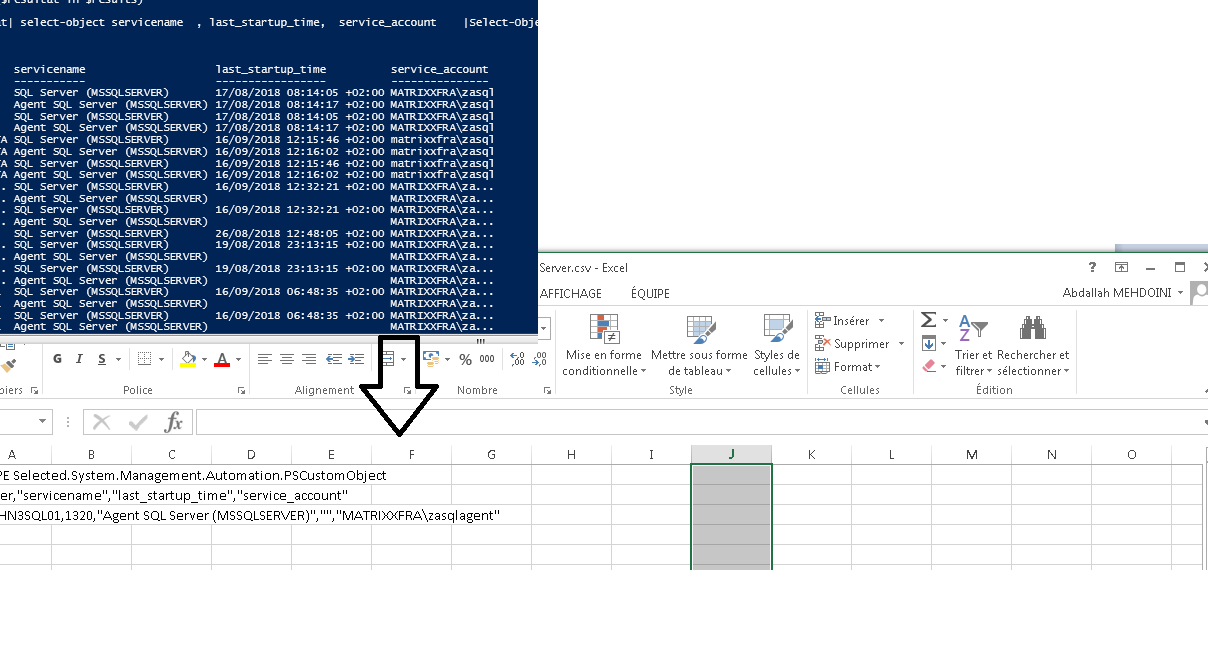Open the AFFICHAGE ribbon tab
1208x648 pixels.
click(x=571, y=293)
